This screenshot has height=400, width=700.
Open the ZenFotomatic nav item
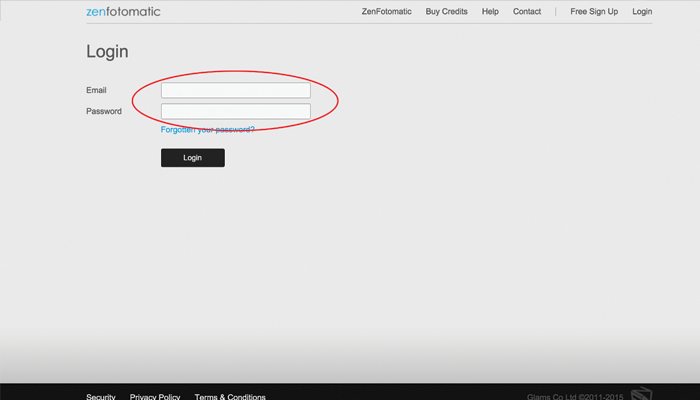(387, 12)
